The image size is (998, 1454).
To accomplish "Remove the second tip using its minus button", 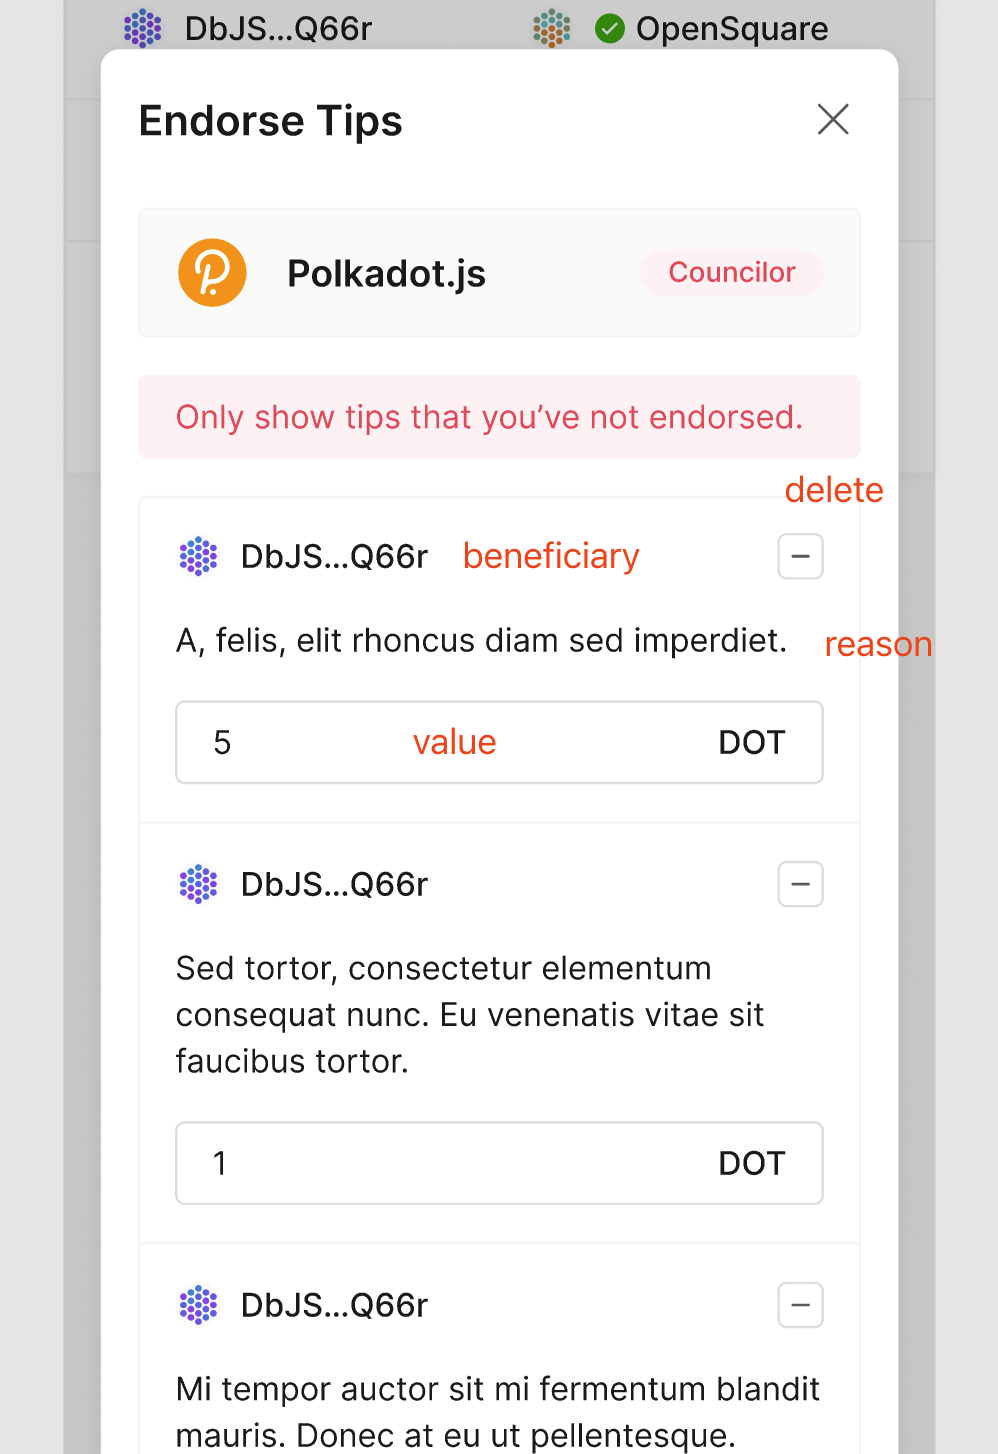I will 800,884.
